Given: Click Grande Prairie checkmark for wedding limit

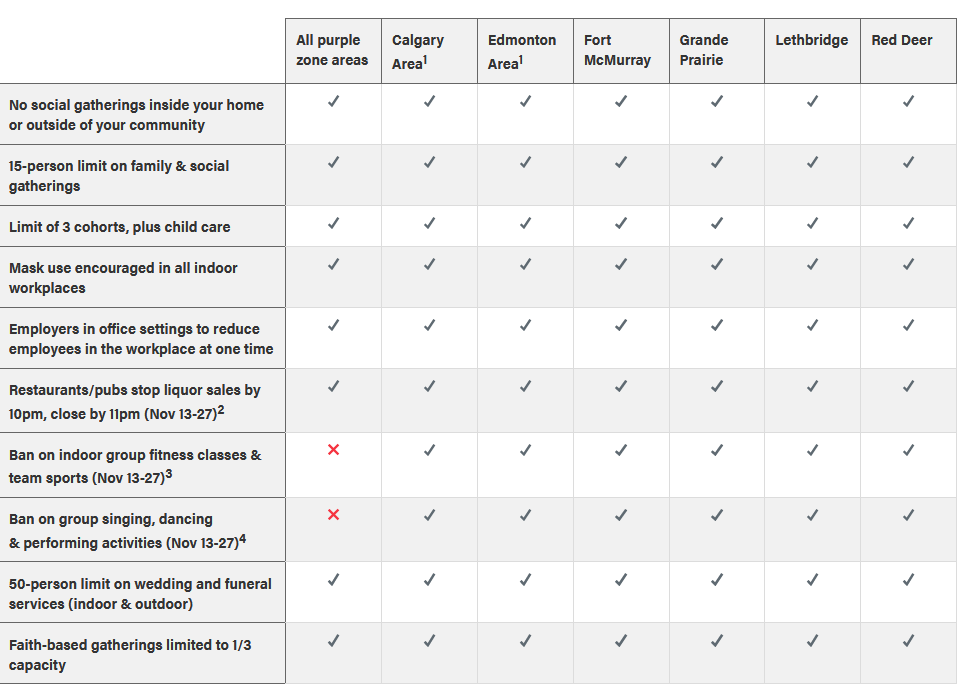Looking at the screenshot, I should [716, 579].
